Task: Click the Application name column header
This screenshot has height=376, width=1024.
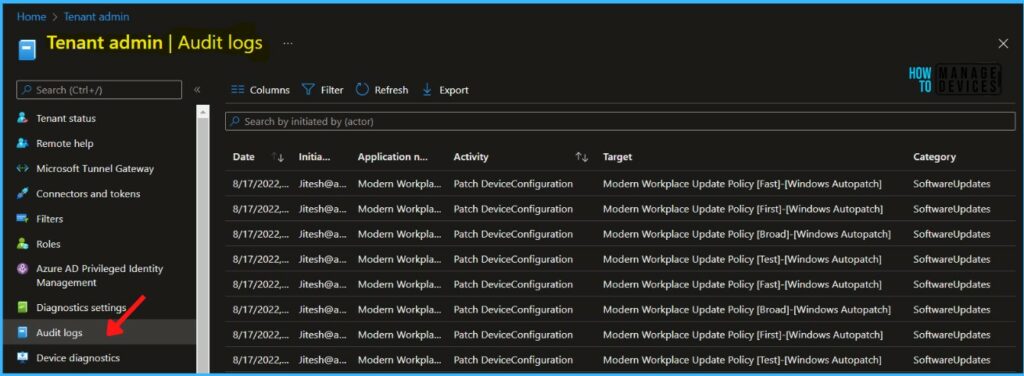Action: tap(393, 157)
